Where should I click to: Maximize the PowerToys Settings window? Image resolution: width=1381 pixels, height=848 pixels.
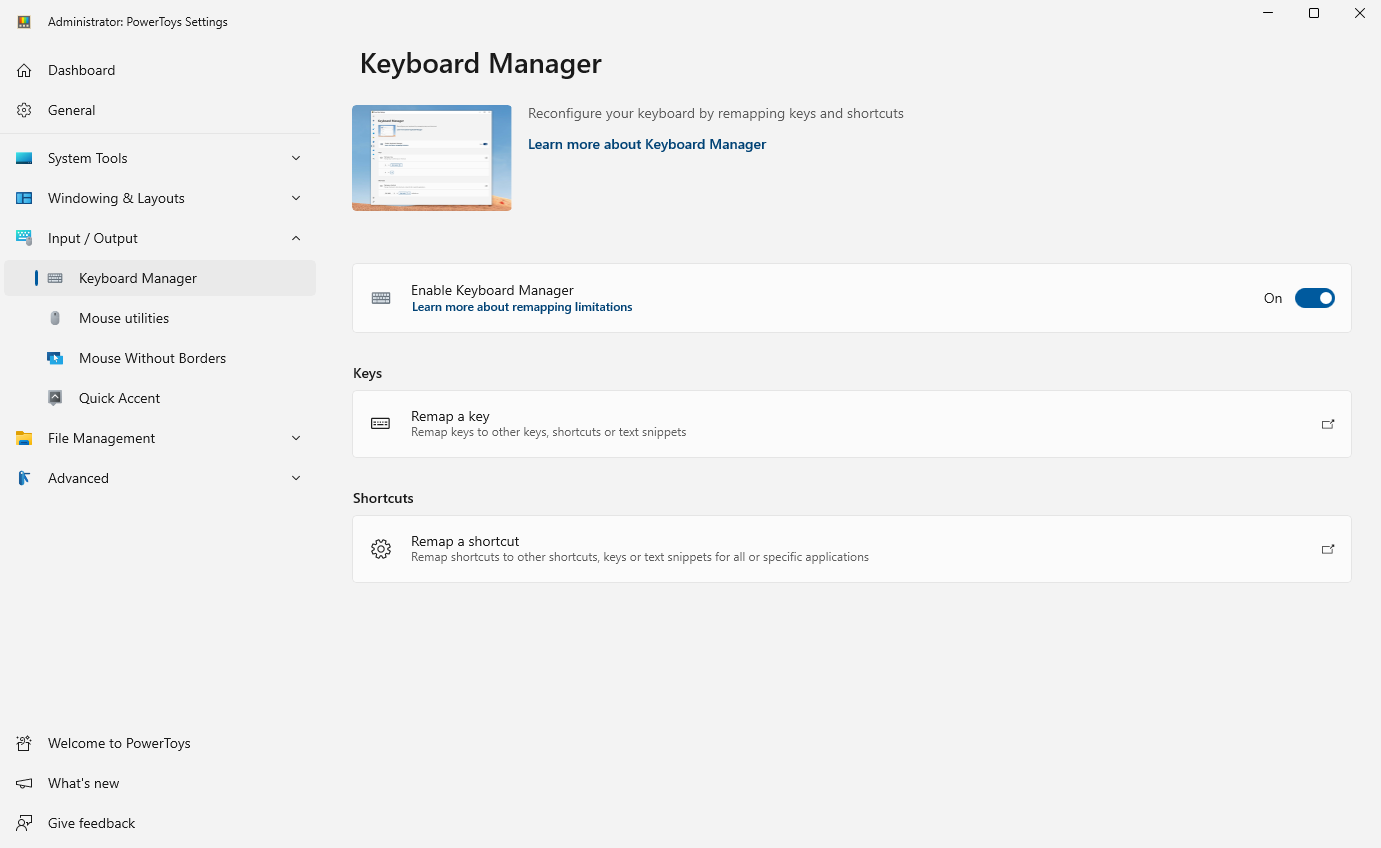click(1314, 13)
